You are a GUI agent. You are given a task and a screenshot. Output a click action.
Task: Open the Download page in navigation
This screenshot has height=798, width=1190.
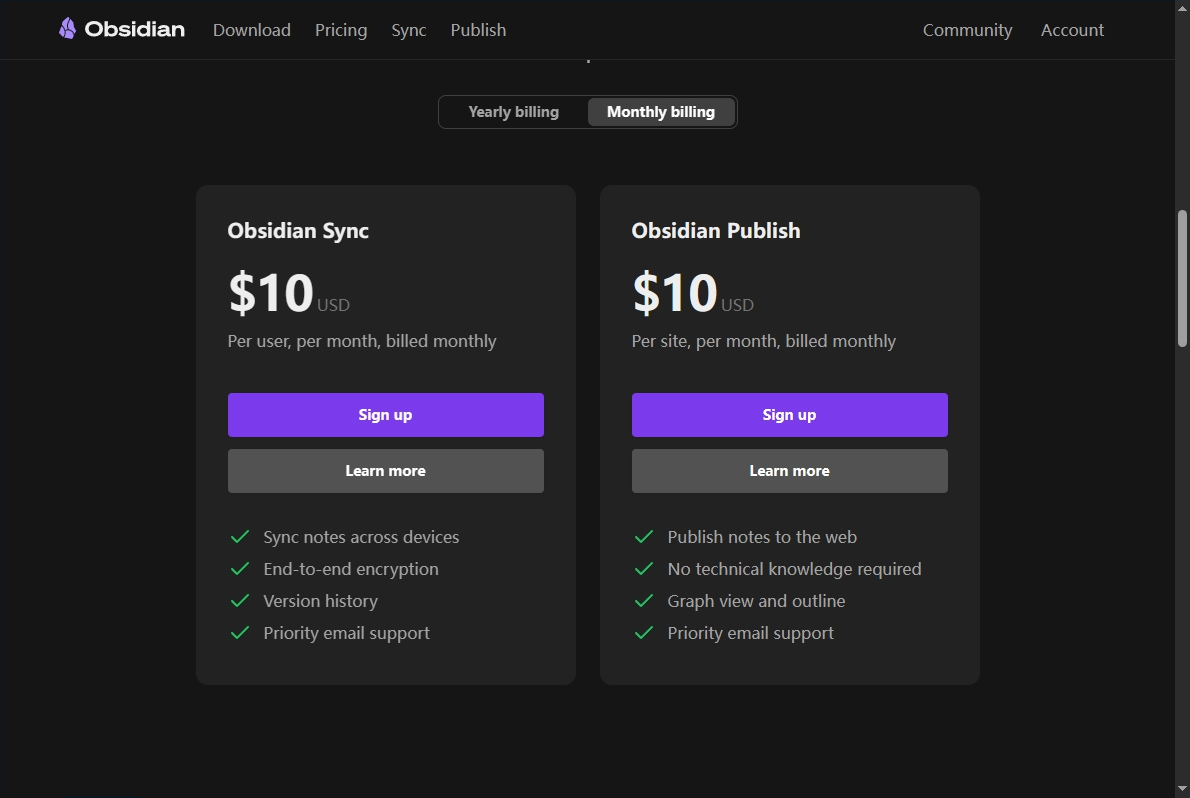pos(252,30)
